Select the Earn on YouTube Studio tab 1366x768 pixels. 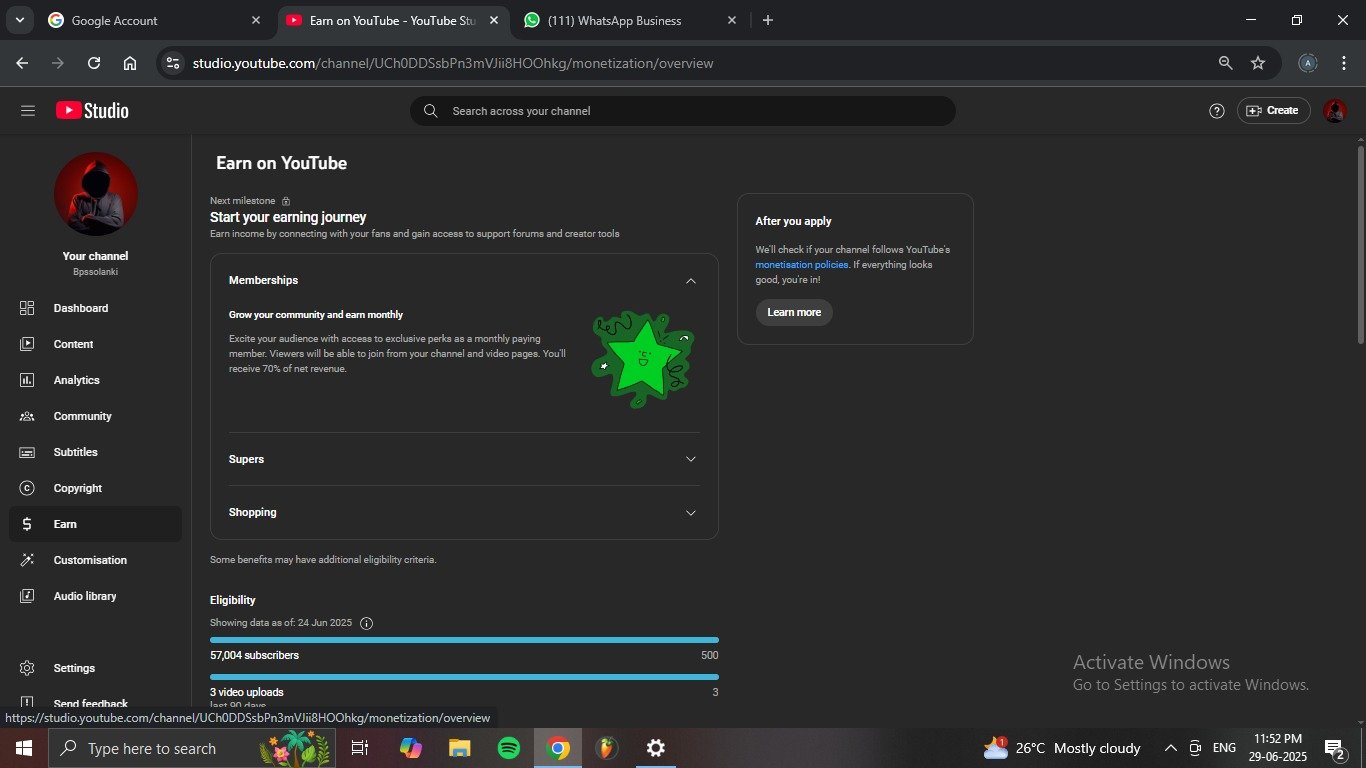tap(391, 20)
